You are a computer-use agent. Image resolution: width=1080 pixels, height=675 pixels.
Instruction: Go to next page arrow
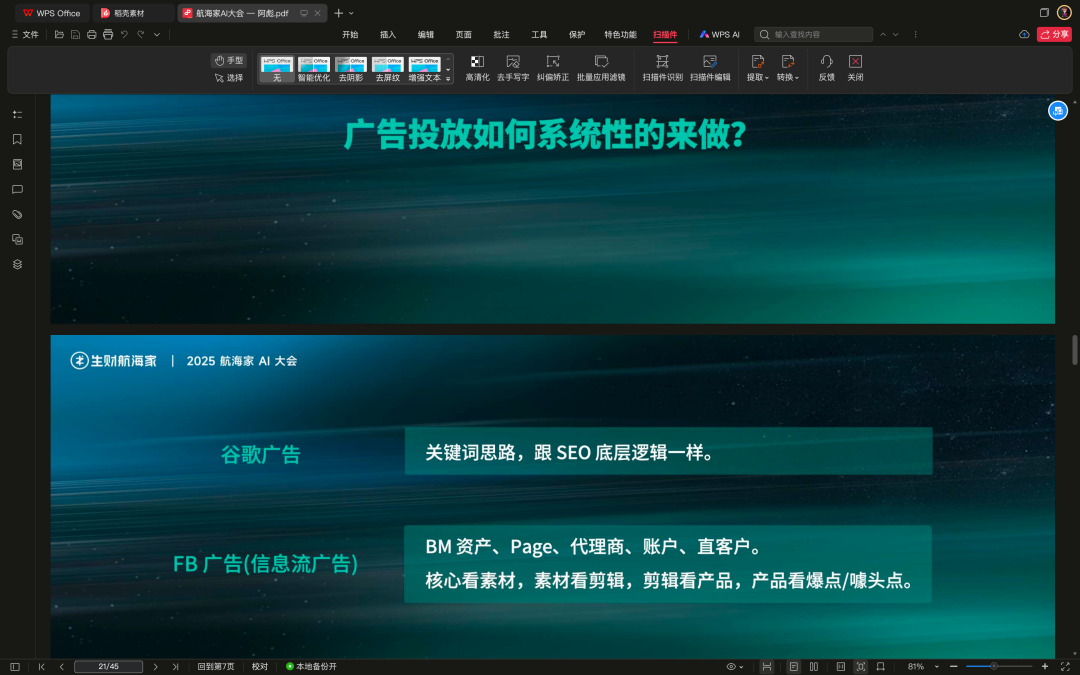pos(155,667)
